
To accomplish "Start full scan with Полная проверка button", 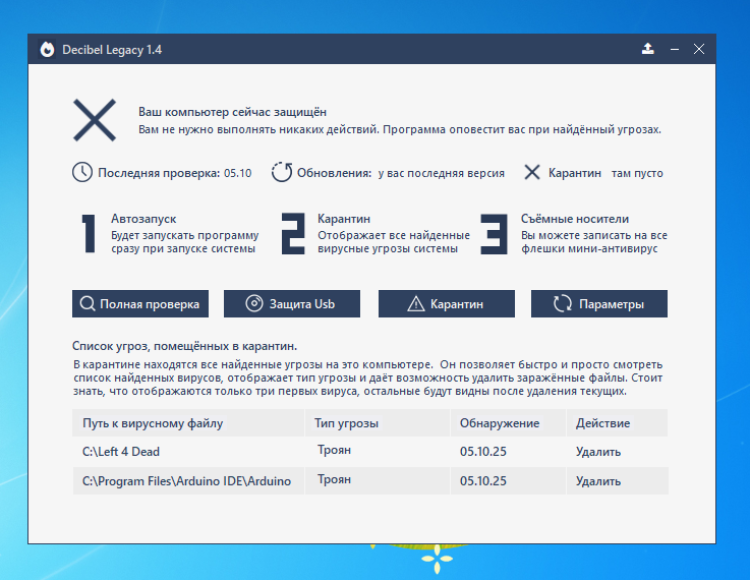I will click(x=140, y=304).
